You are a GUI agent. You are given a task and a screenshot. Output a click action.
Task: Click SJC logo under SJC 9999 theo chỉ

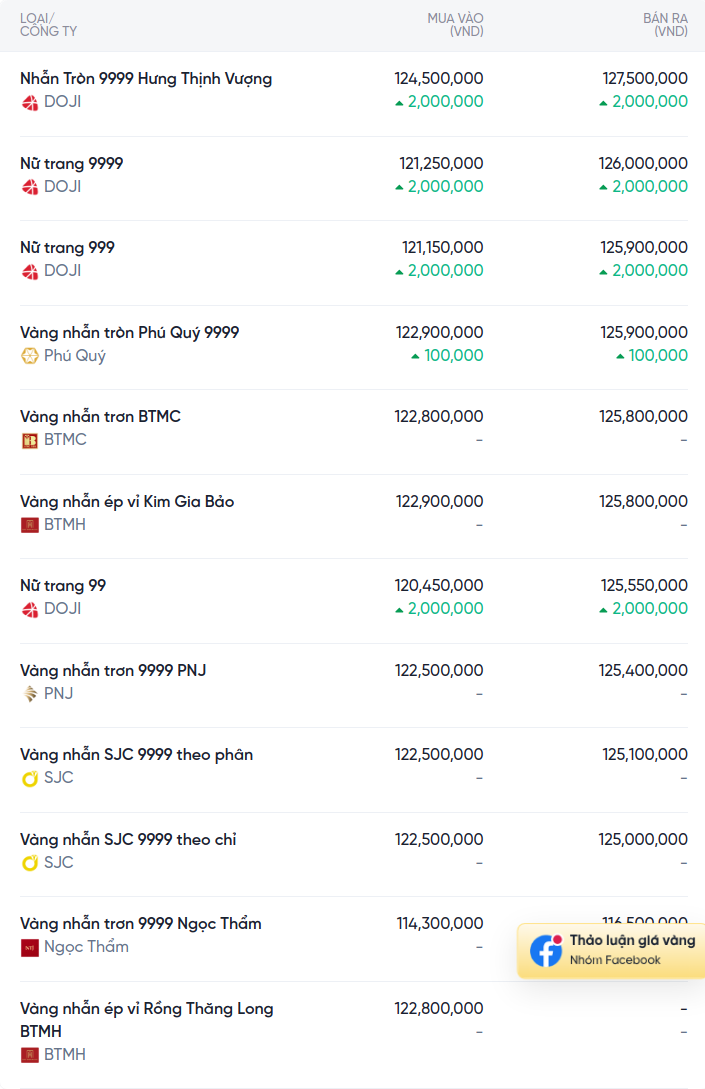[30, 863]
